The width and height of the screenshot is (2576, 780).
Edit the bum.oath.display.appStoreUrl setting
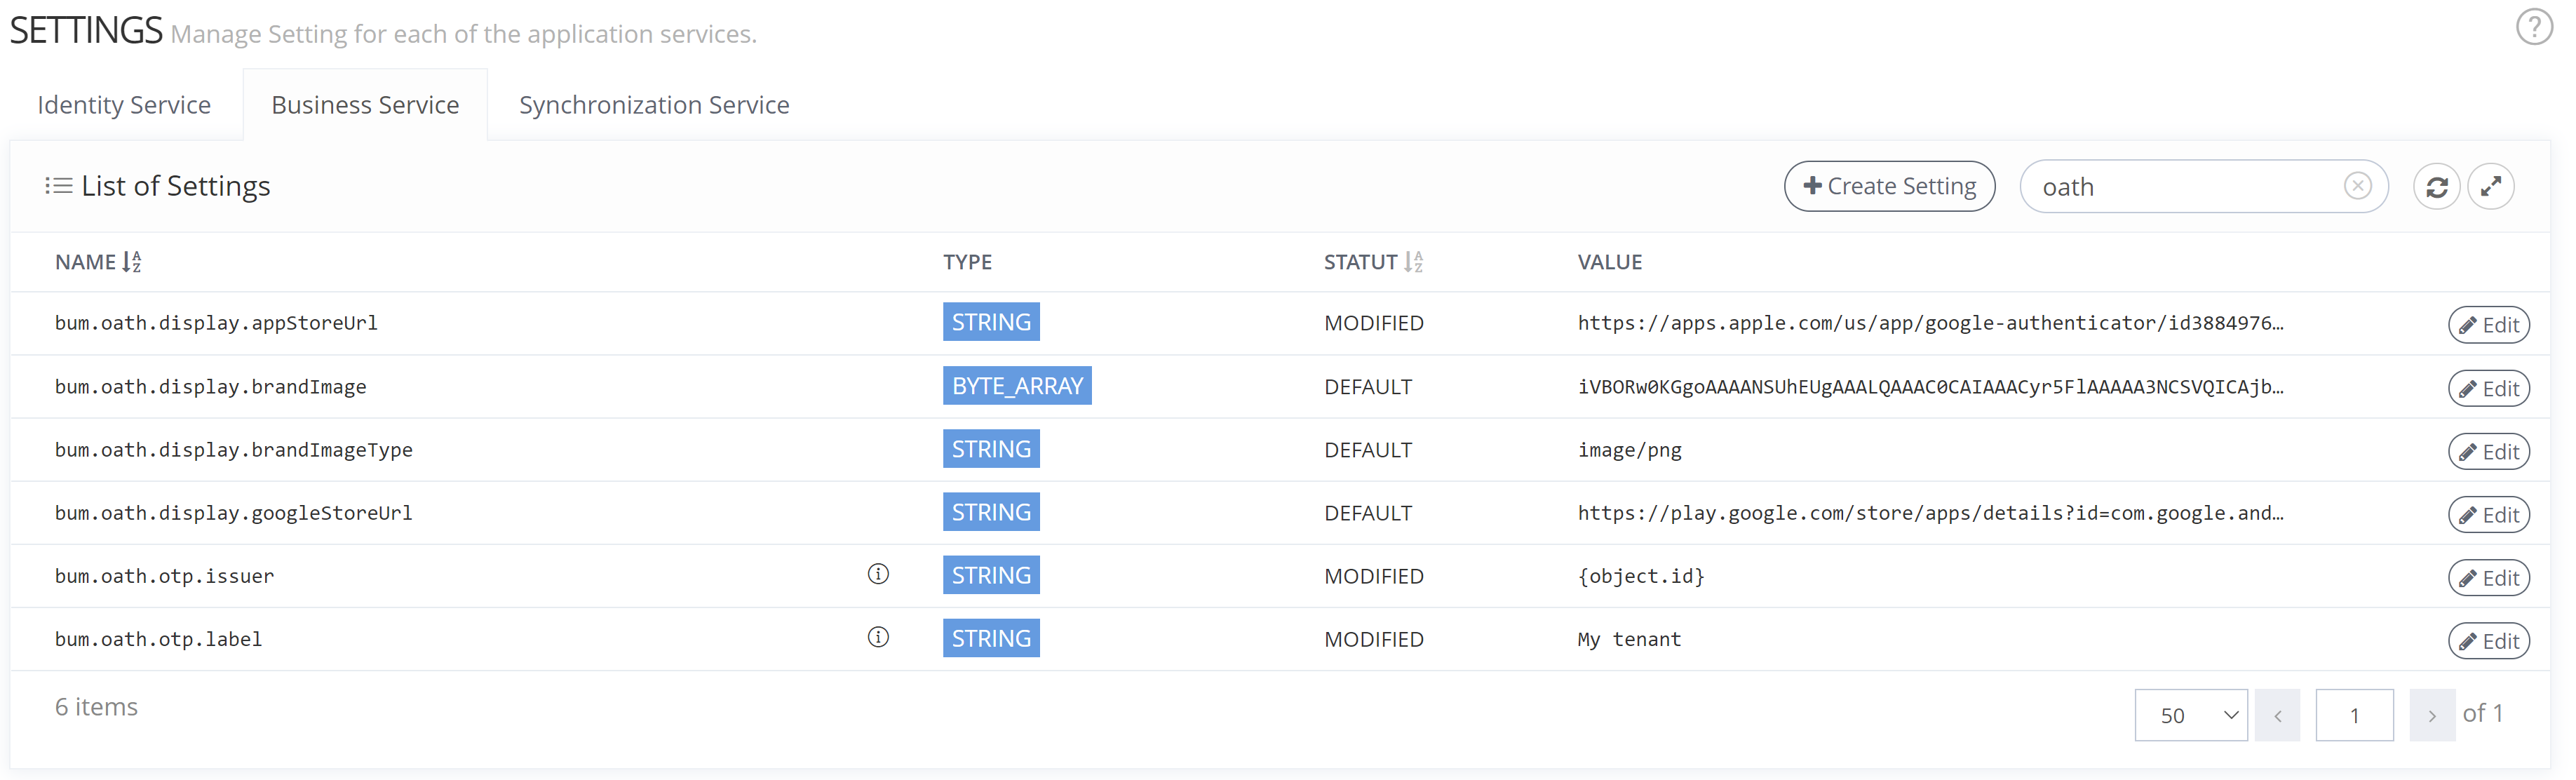(x=2488, y=325)
